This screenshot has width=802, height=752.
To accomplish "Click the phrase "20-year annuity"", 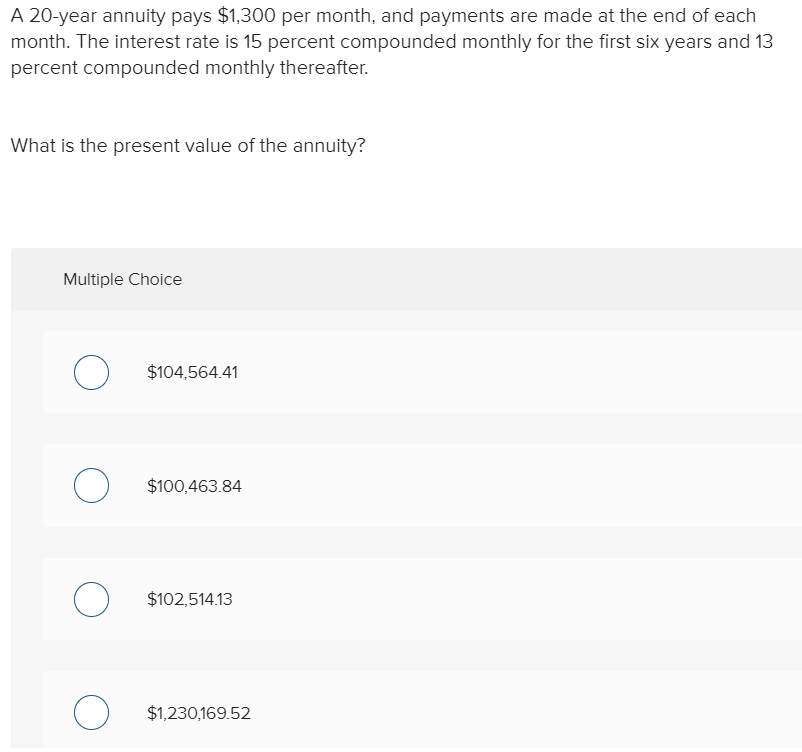I will tap(88, 17).
